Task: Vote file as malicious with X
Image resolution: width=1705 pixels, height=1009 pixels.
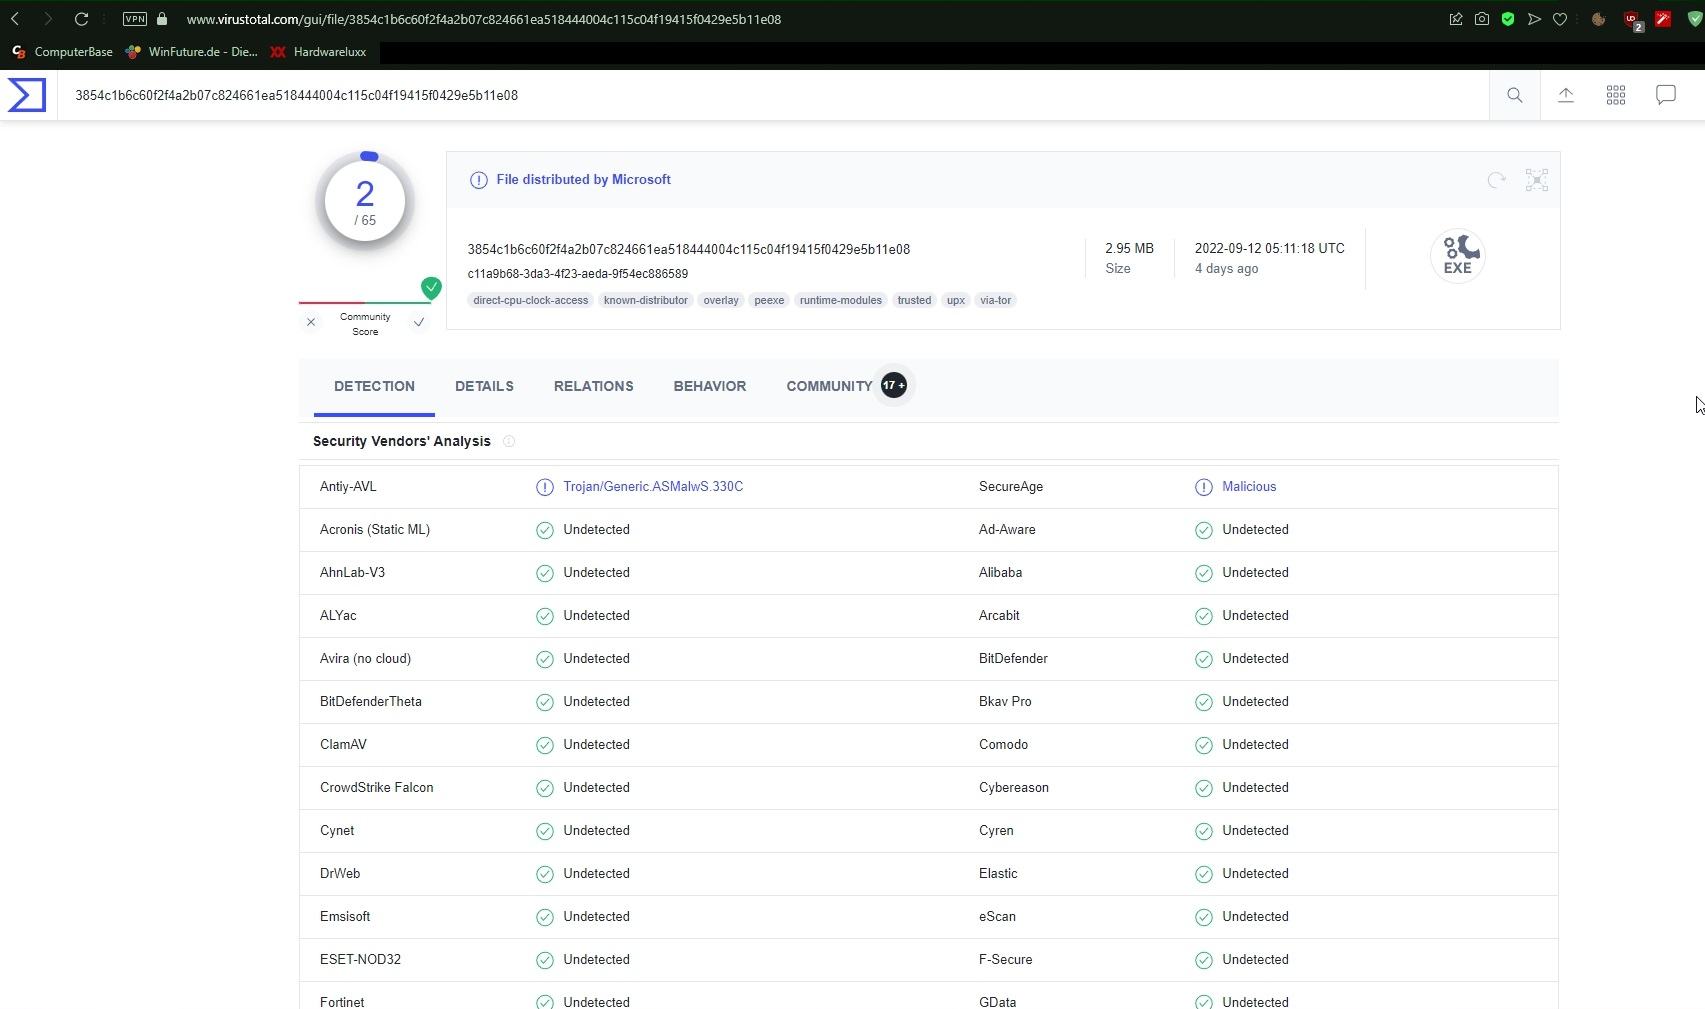Action: [x=311, y=322]
